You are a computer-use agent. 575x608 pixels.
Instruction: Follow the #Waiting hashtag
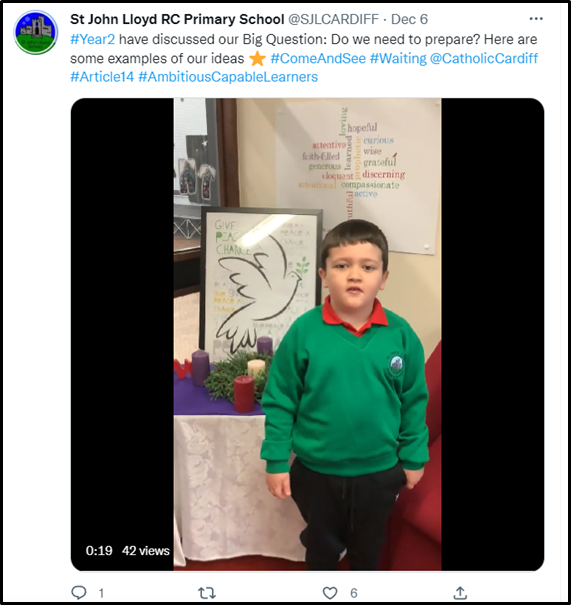(x=400, y=59)
